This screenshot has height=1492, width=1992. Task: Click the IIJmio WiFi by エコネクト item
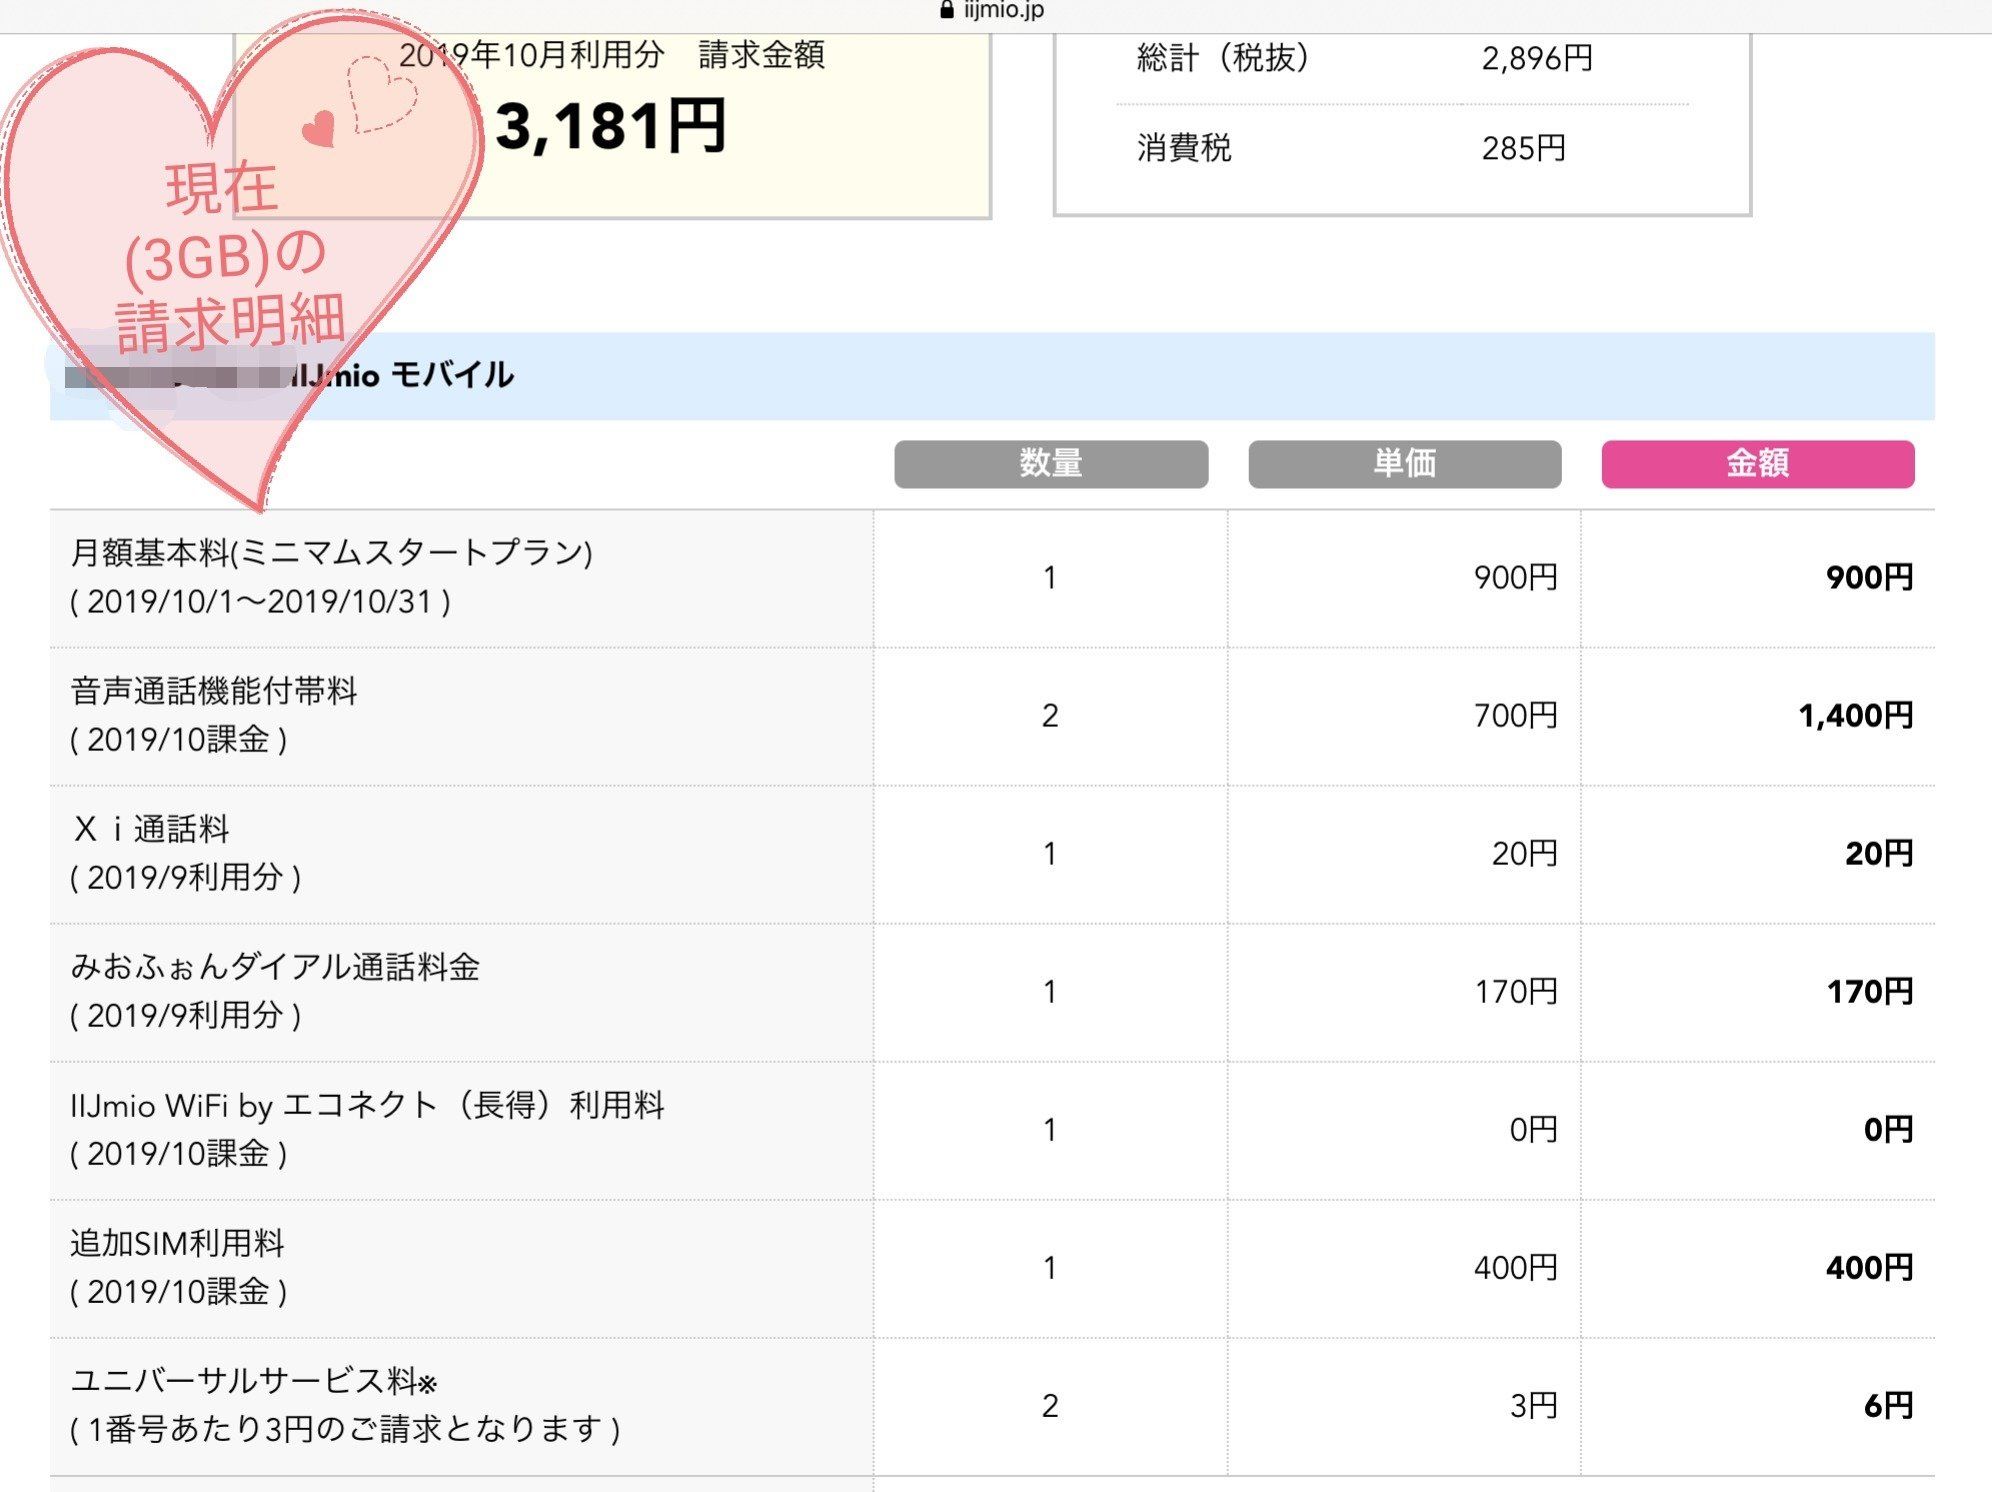point(367,1105)
